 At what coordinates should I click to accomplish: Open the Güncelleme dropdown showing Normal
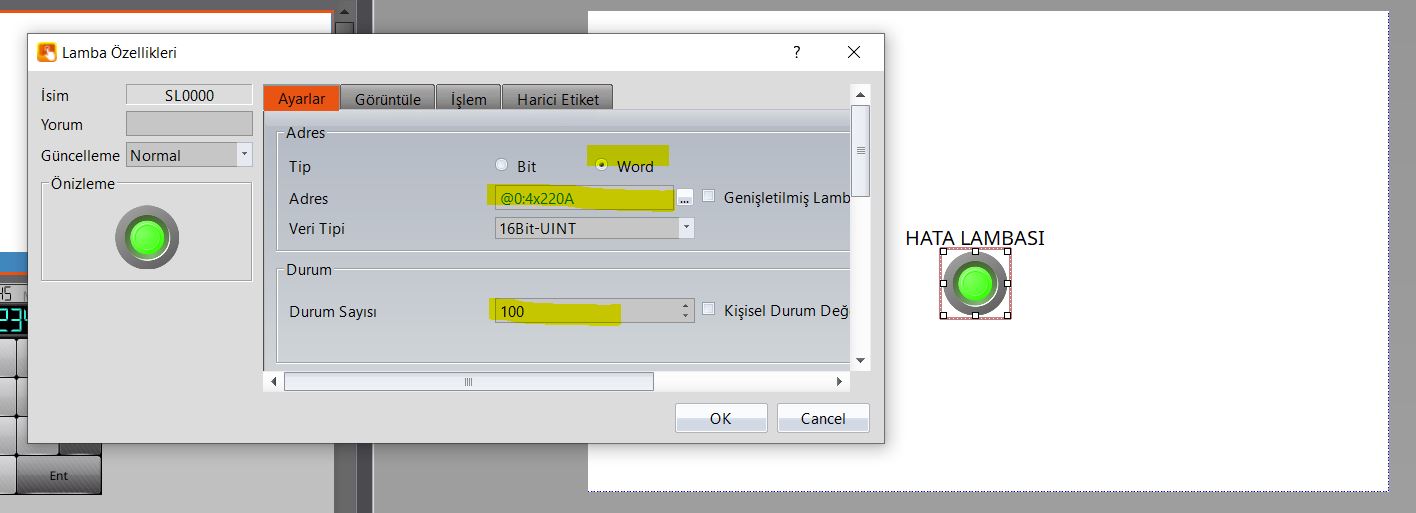pyautogui.click(x=244, y=155)
